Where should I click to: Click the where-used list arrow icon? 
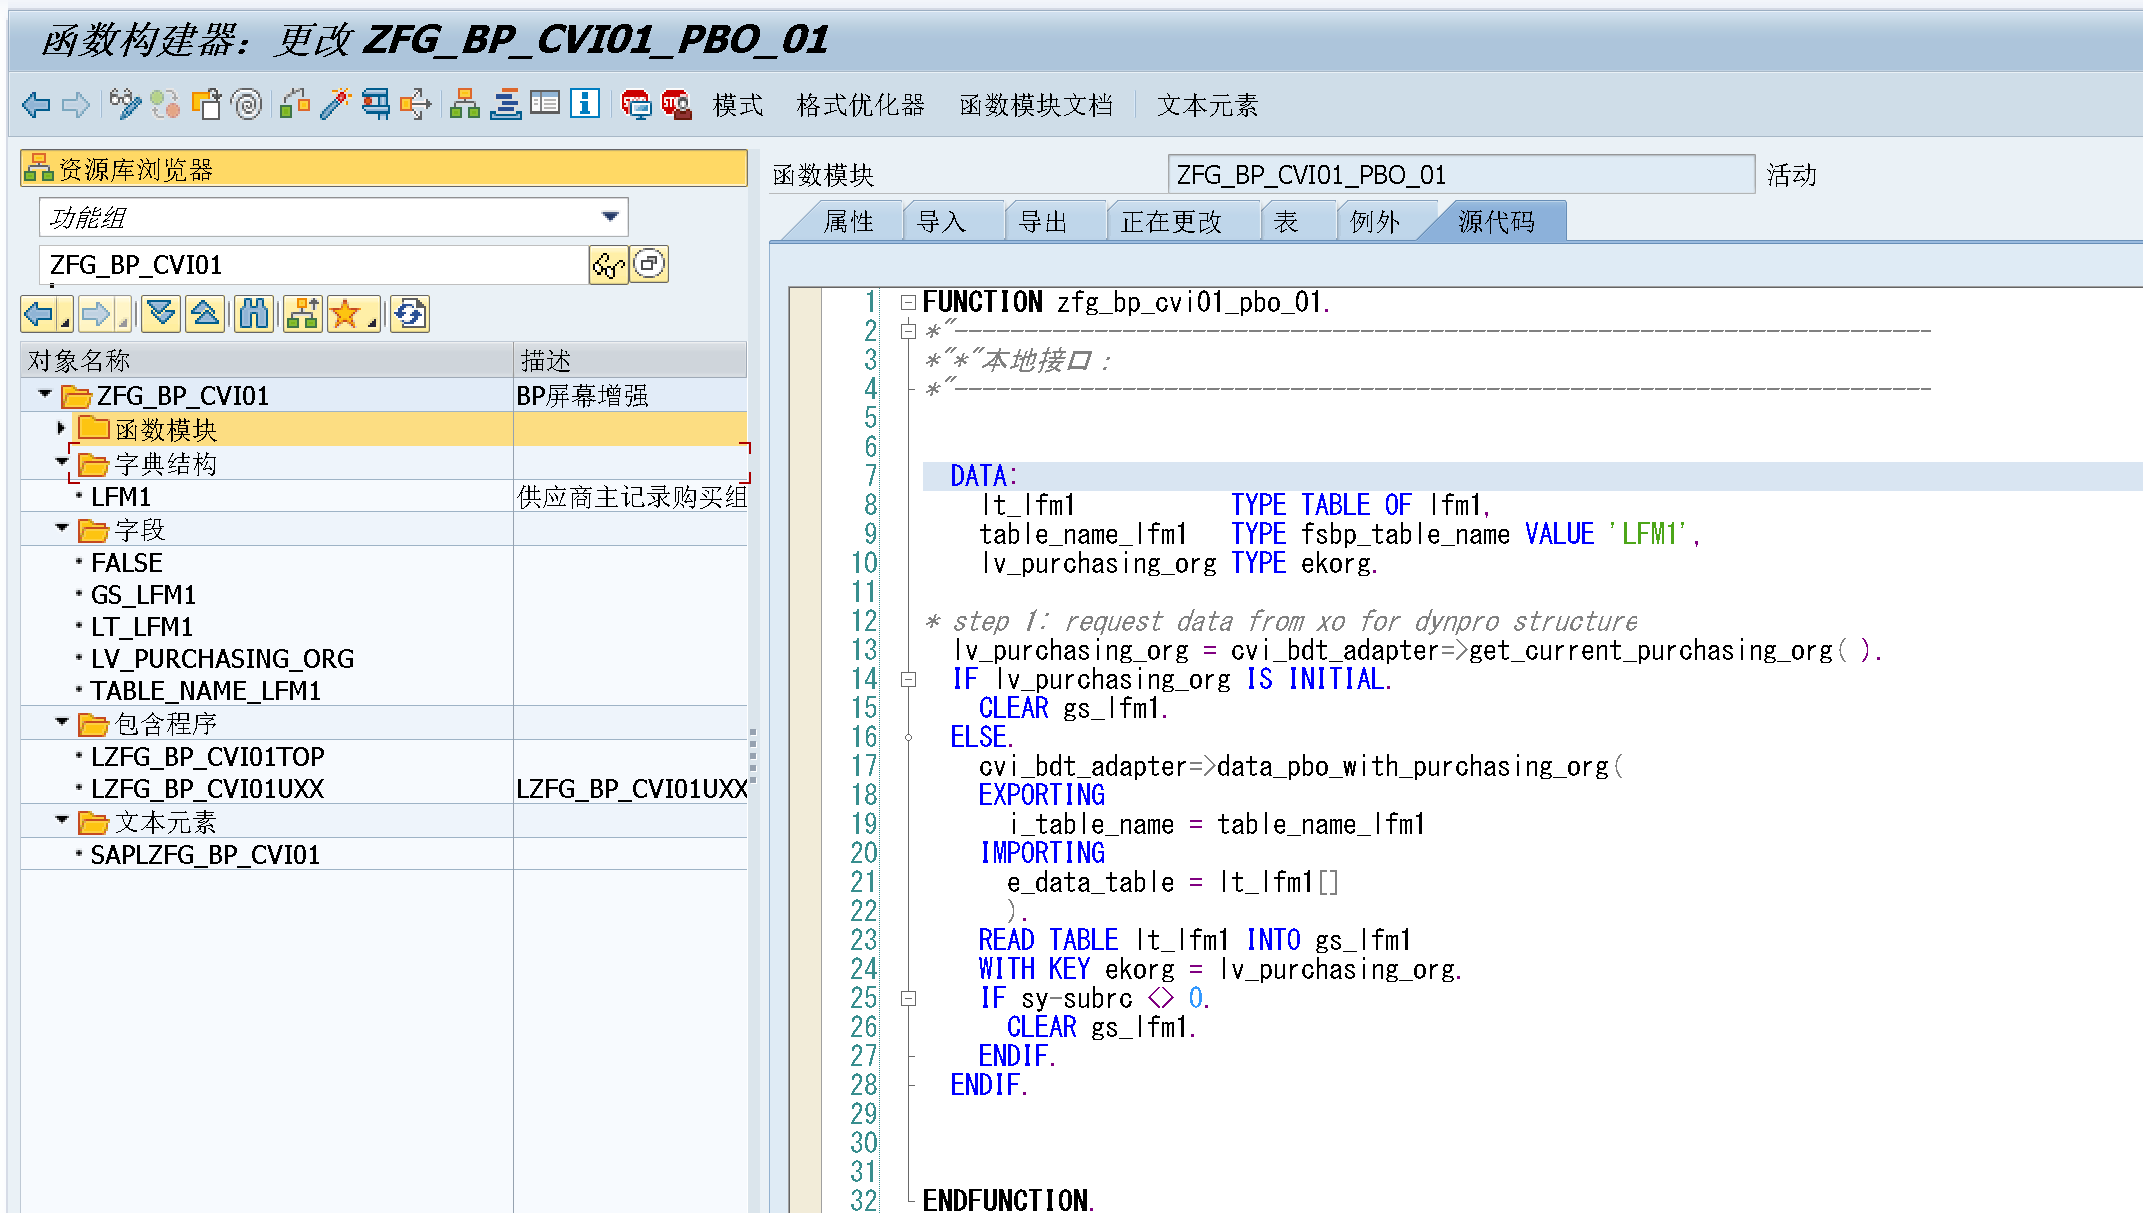[x=416, y=104]
